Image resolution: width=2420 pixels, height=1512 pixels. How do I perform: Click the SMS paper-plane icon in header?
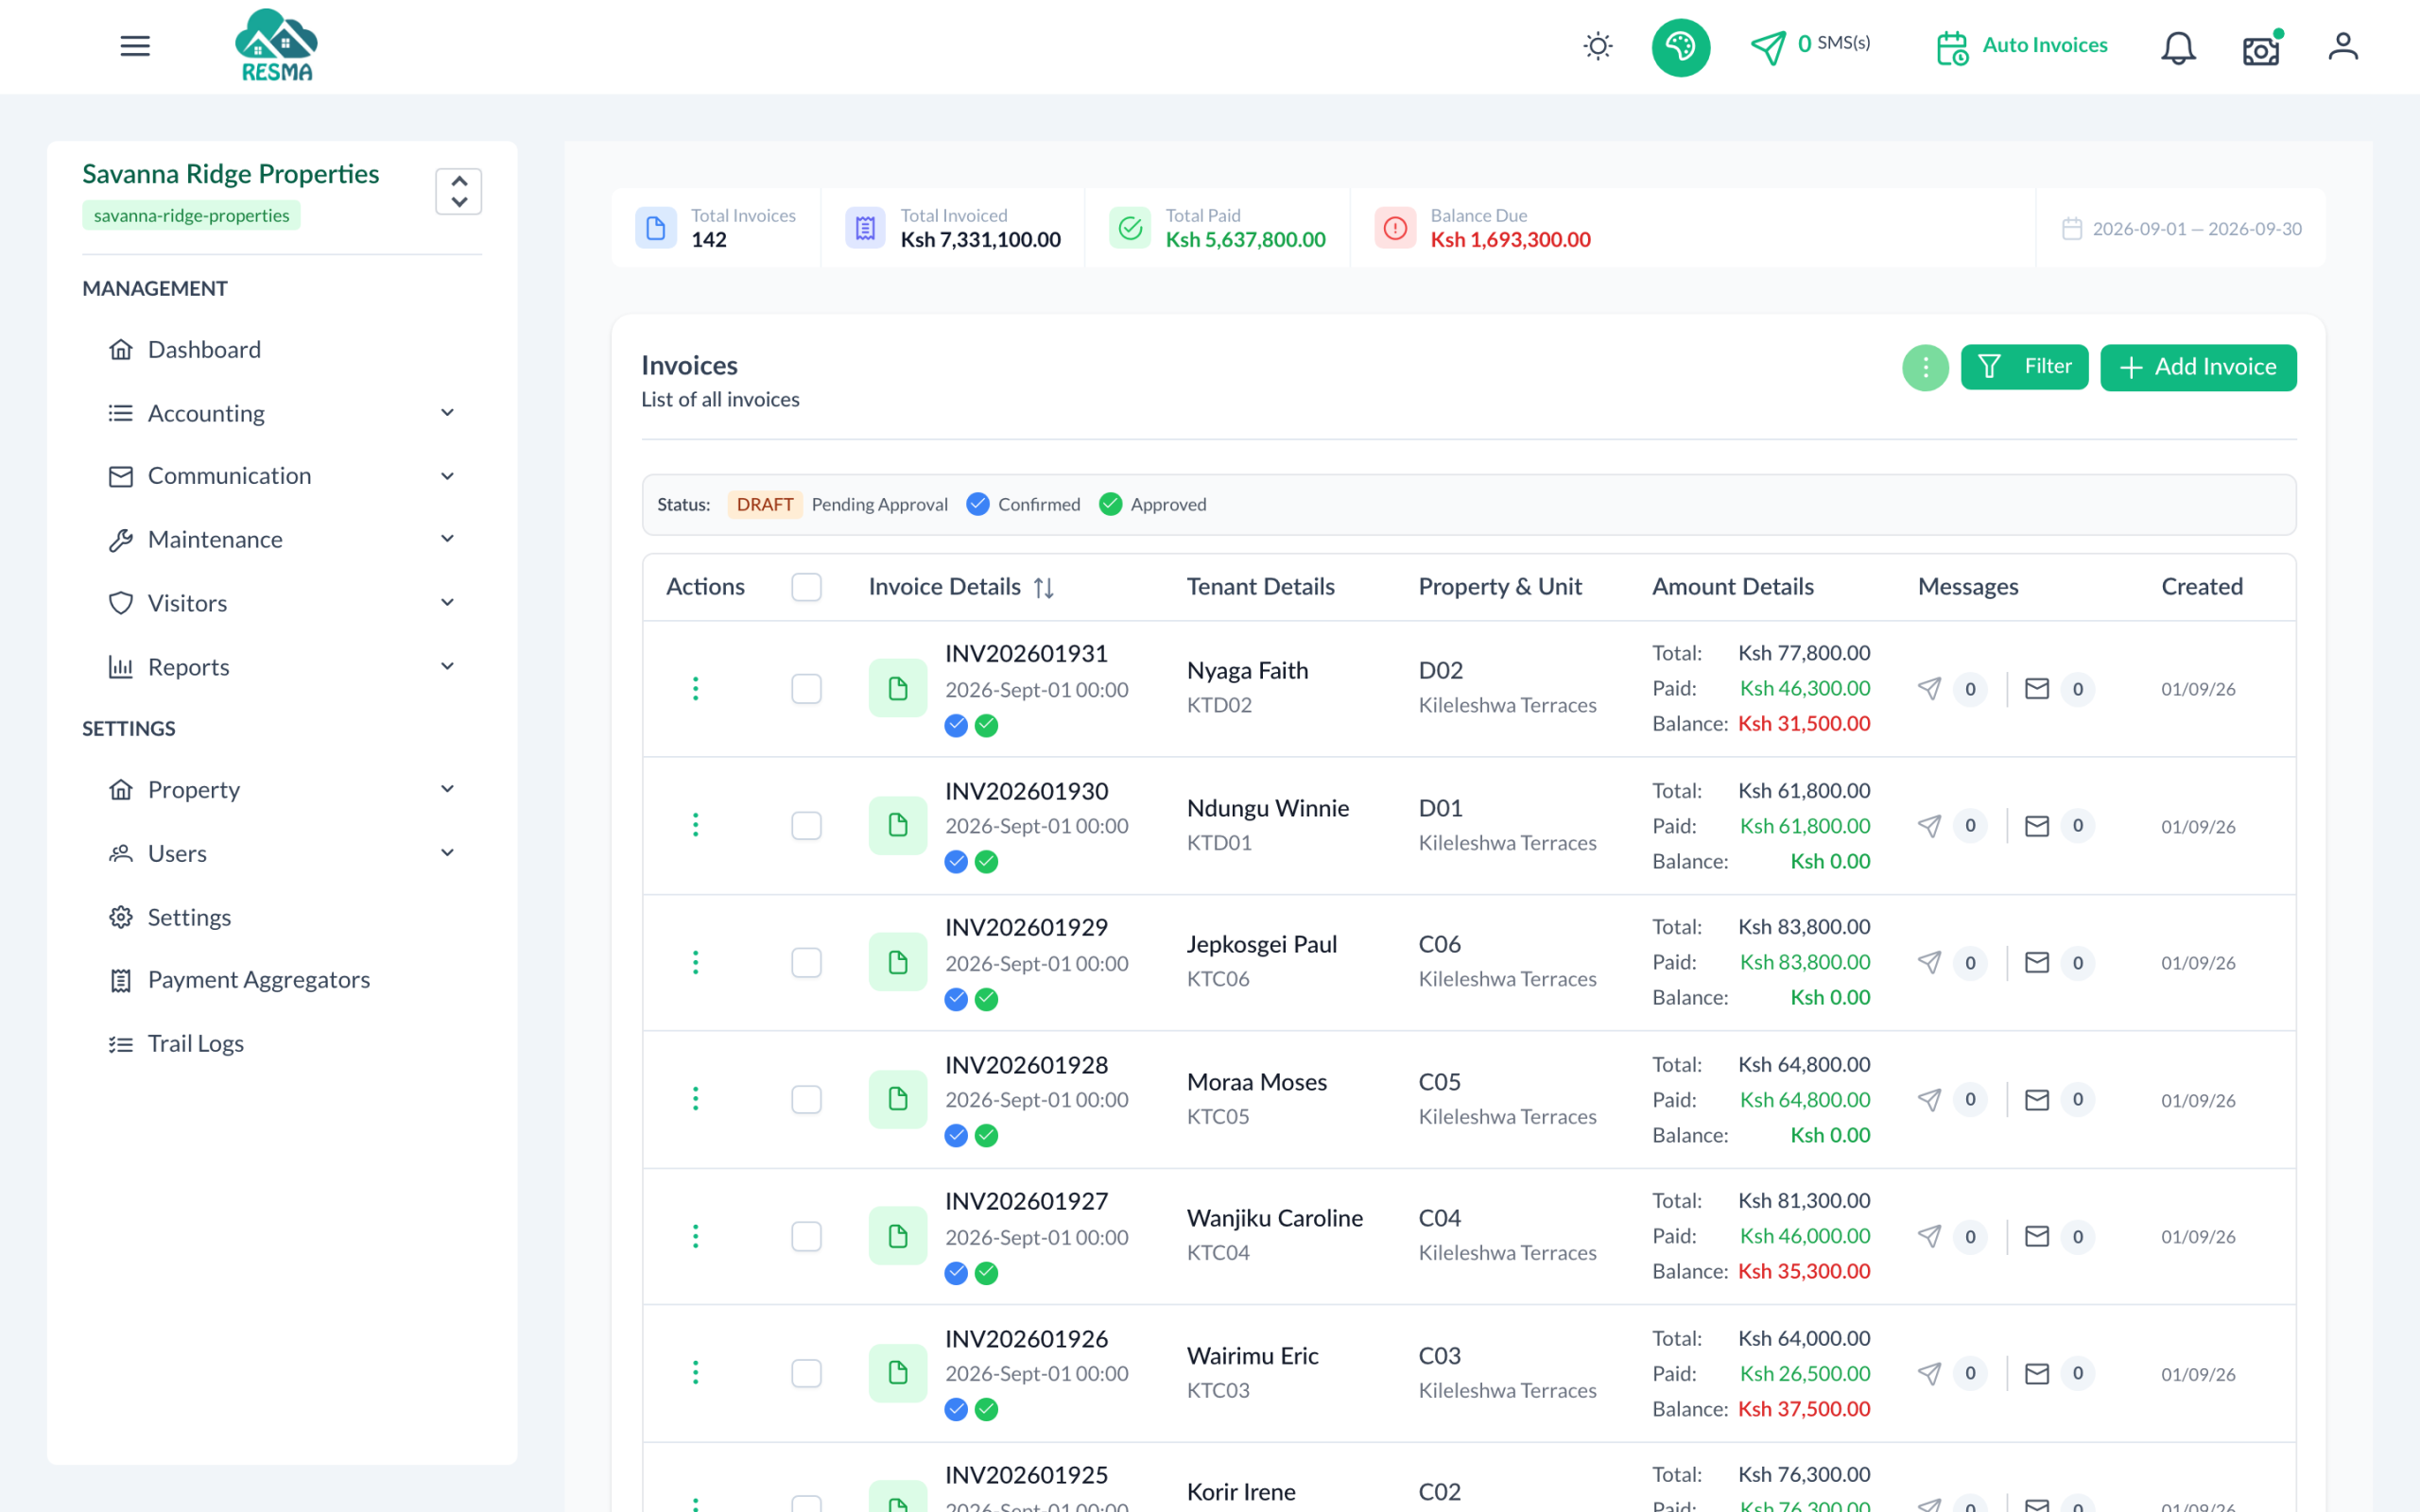point(1768,47)
